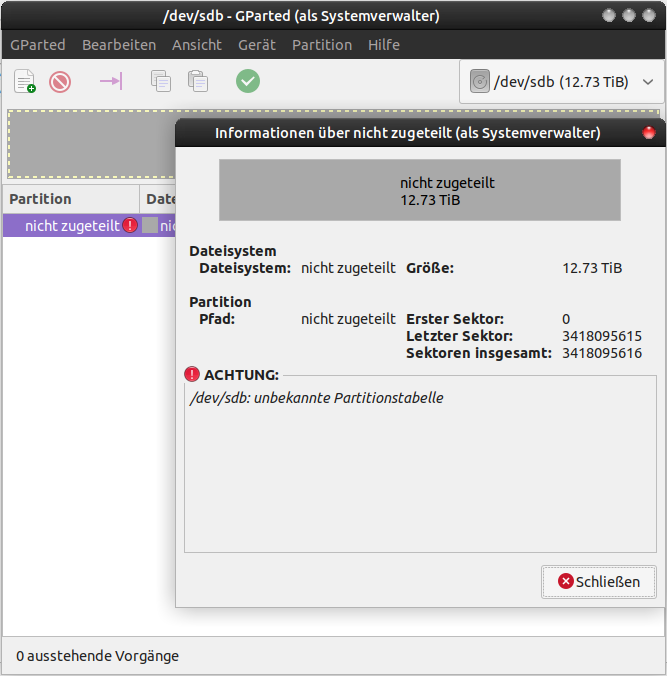Select the nicht zugeteilt partition row
Image resolution: width=667 pixels, height=676 pixels.
(x=89, y=225)
